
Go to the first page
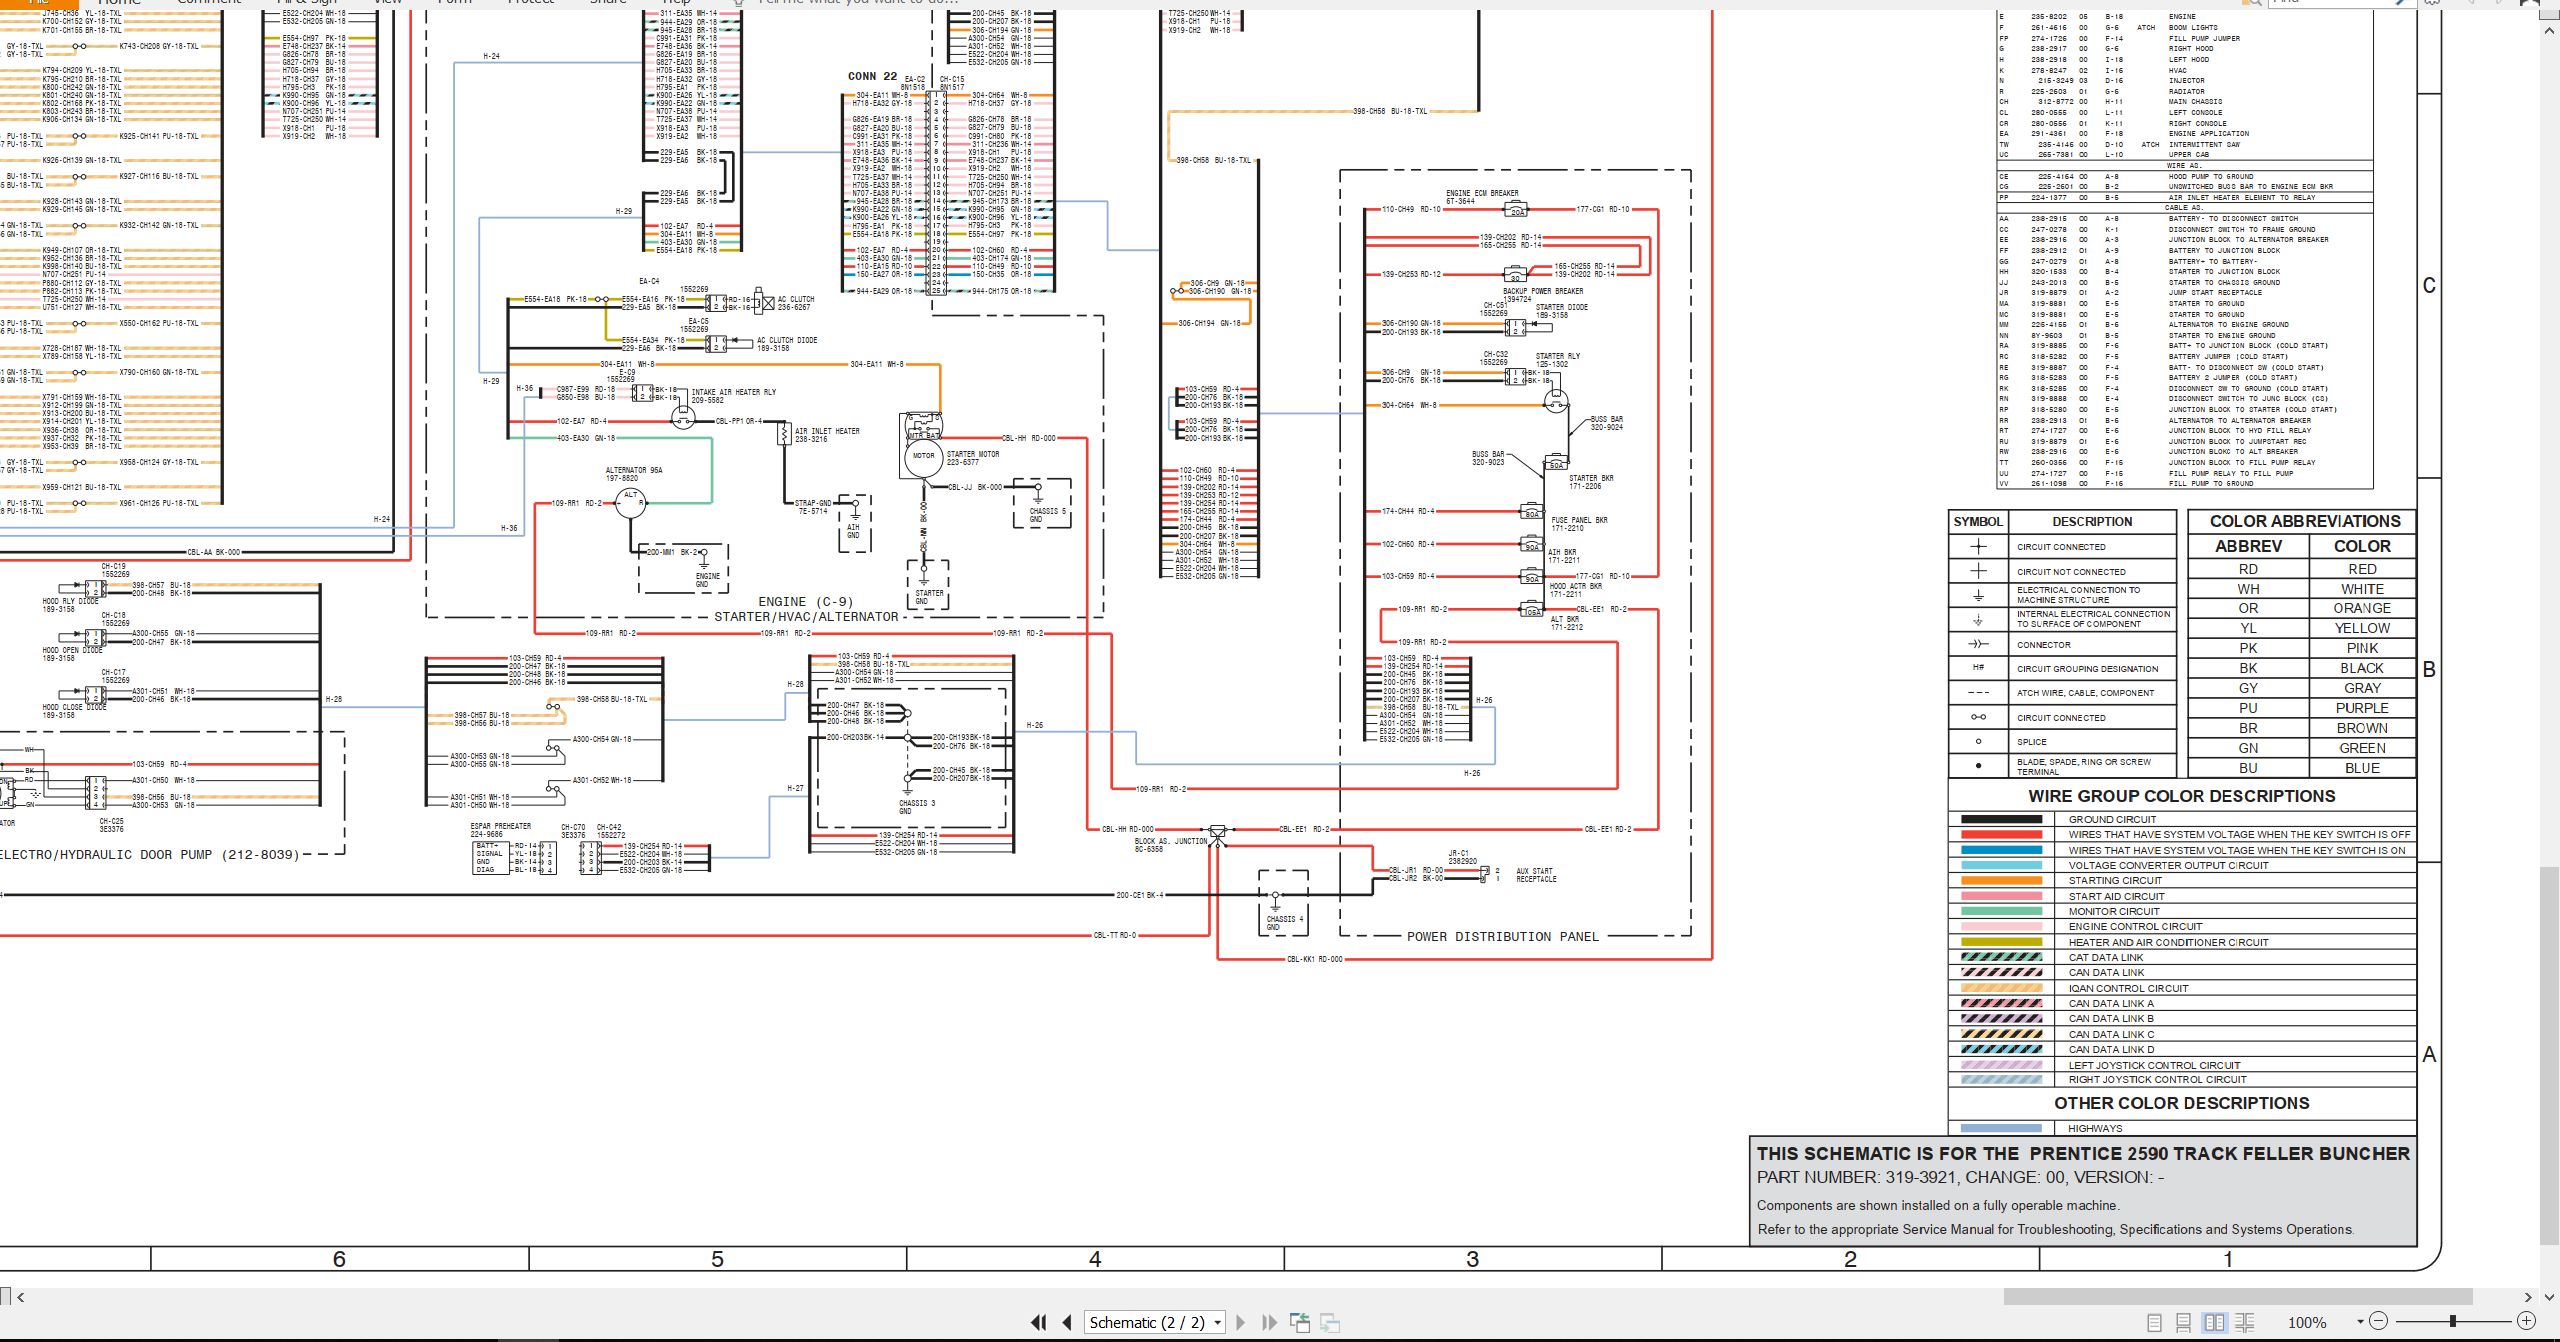(x=1039, y=1322)
